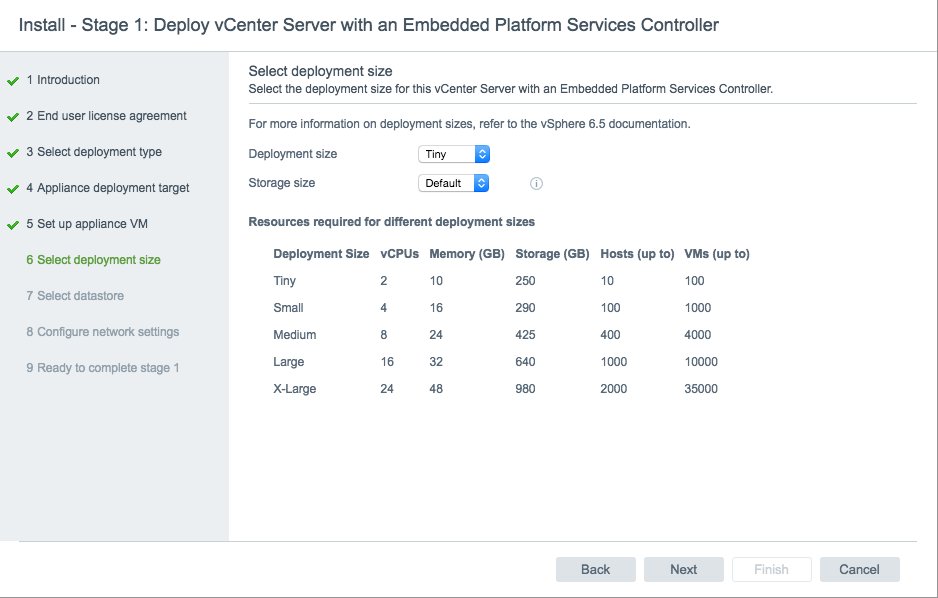Select step 6 Select deployment size
Image resolution: width=938 pixels, height=598 pixels.
93,260
